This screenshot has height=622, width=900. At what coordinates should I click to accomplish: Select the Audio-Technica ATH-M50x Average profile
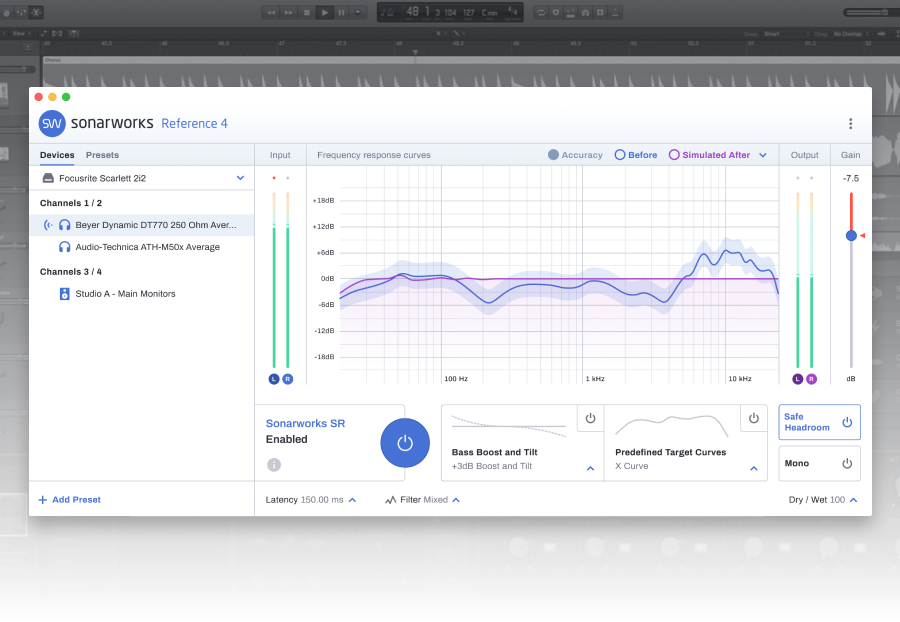click(142, 247)
